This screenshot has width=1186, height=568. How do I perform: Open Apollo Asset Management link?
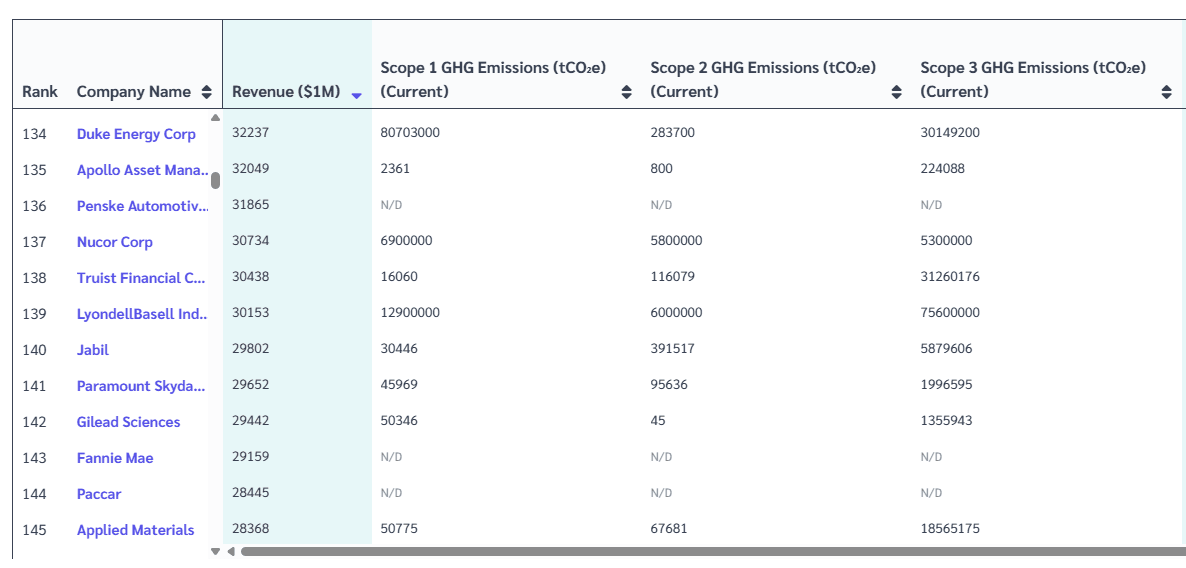142,170
